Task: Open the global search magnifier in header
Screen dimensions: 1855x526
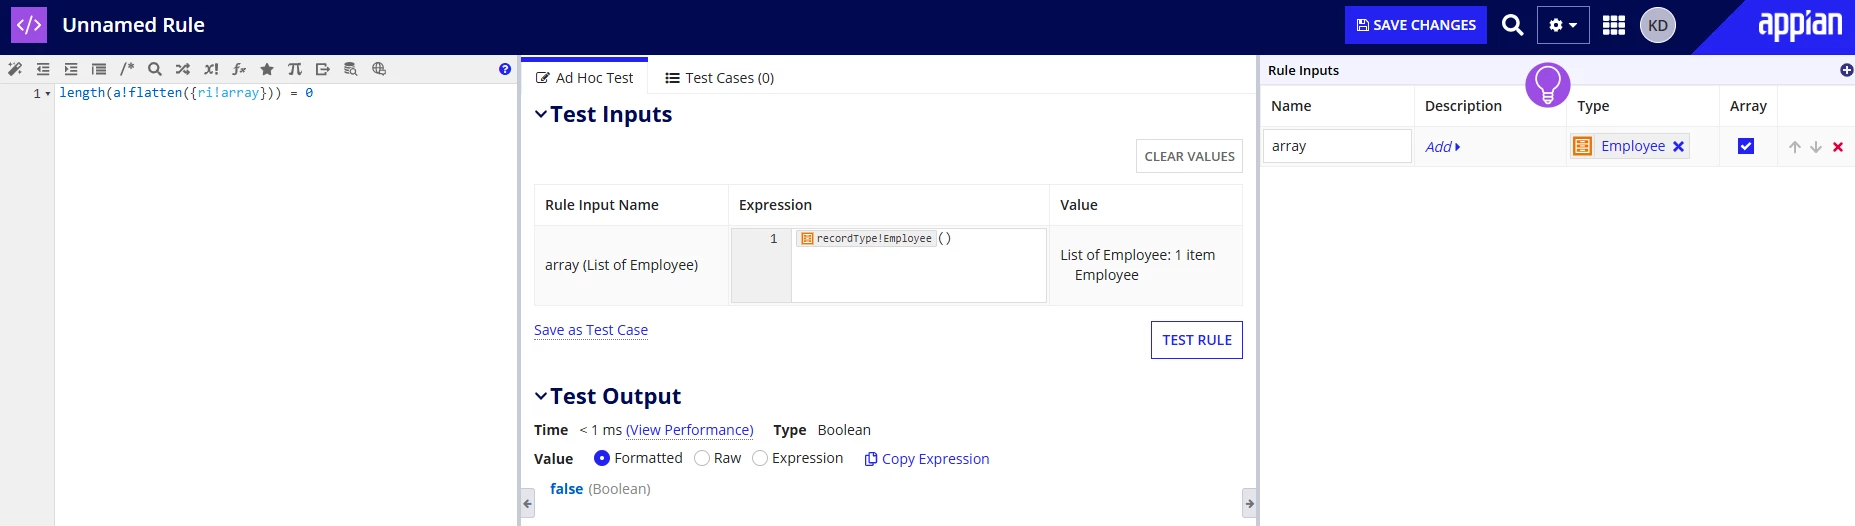Action: coord(1513,25)
